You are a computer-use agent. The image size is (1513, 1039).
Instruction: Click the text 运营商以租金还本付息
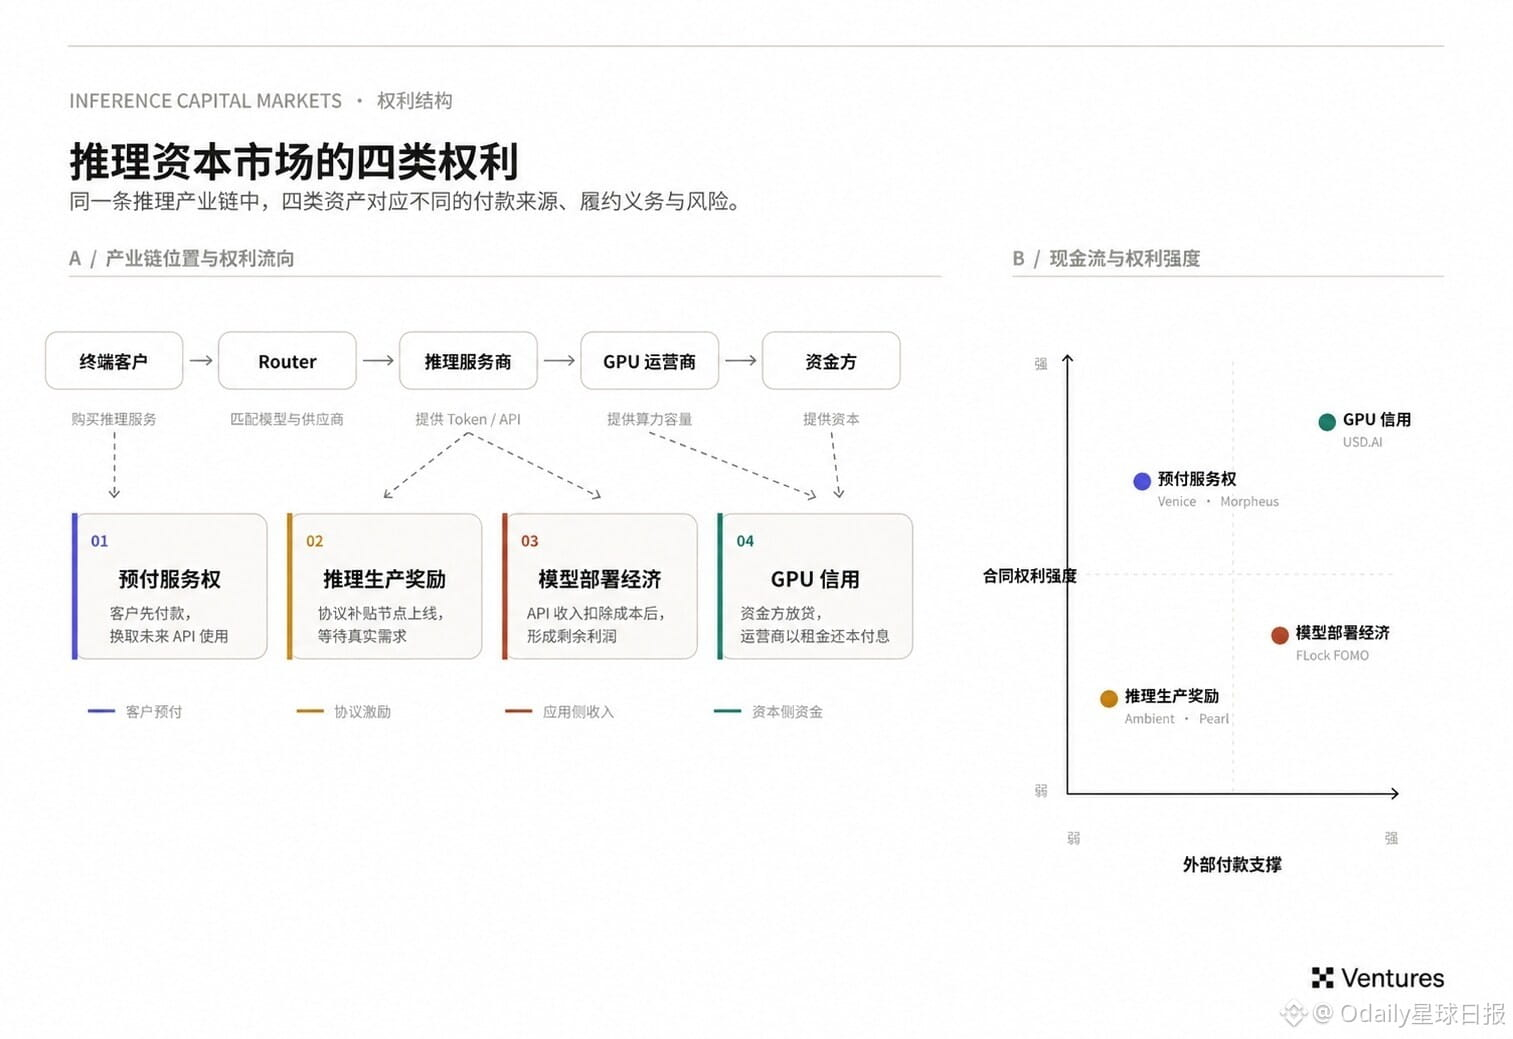(x=815, y=636)
